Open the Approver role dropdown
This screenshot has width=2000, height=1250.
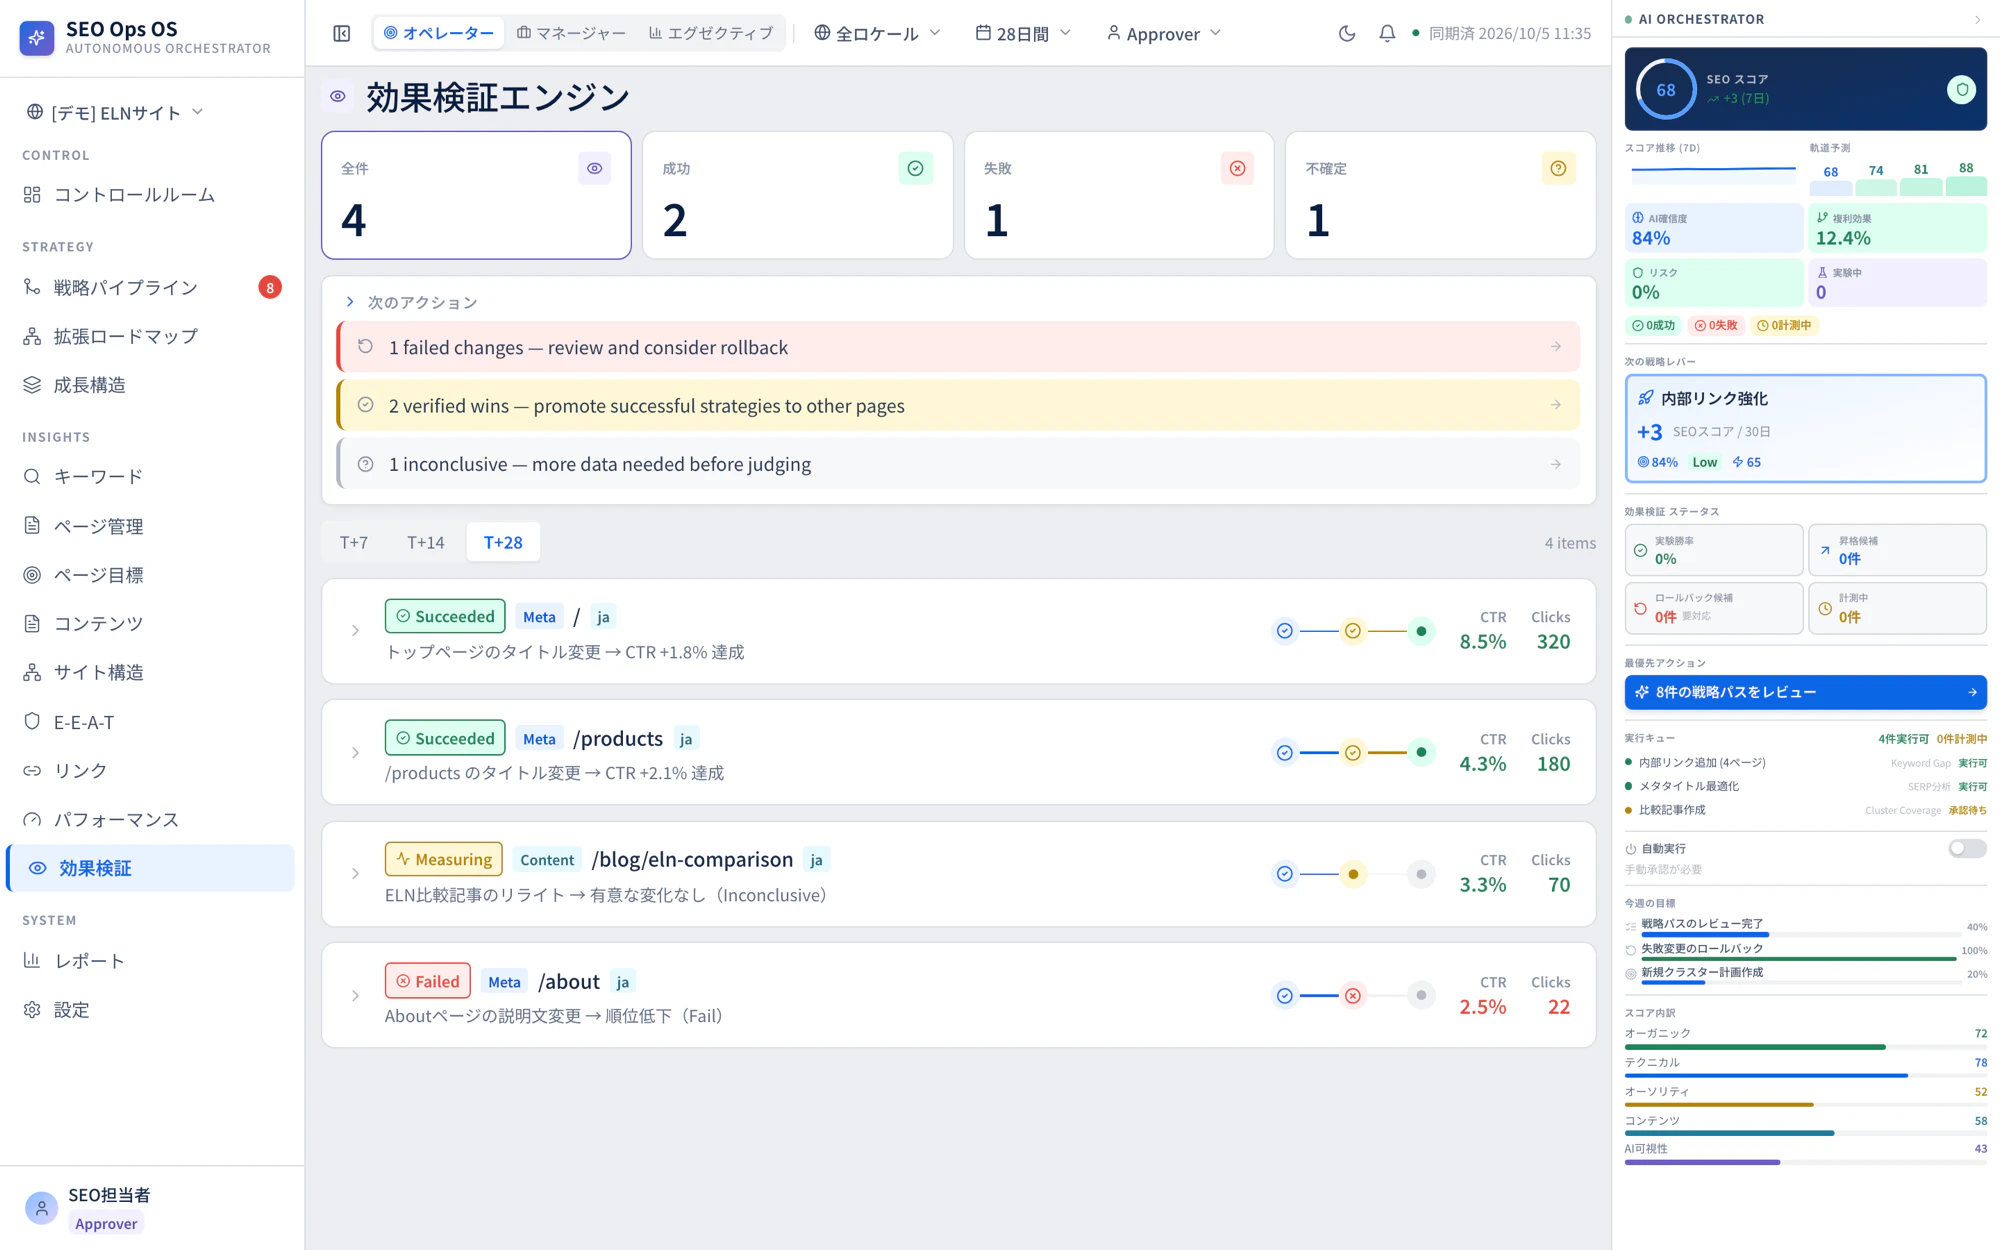[x=1164, y=33]
